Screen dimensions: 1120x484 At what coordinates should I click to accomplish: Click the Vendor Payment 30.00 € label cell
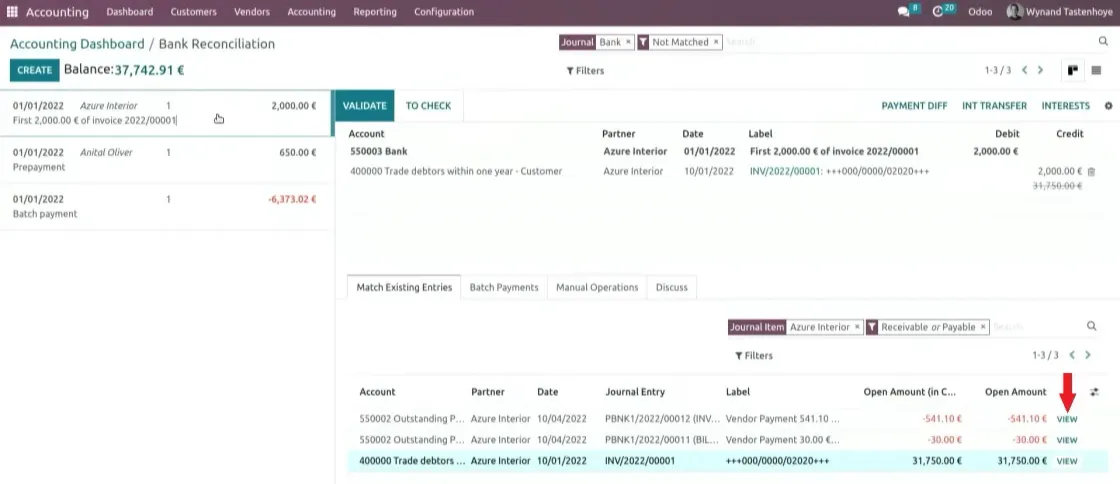(x=783, y=440)
